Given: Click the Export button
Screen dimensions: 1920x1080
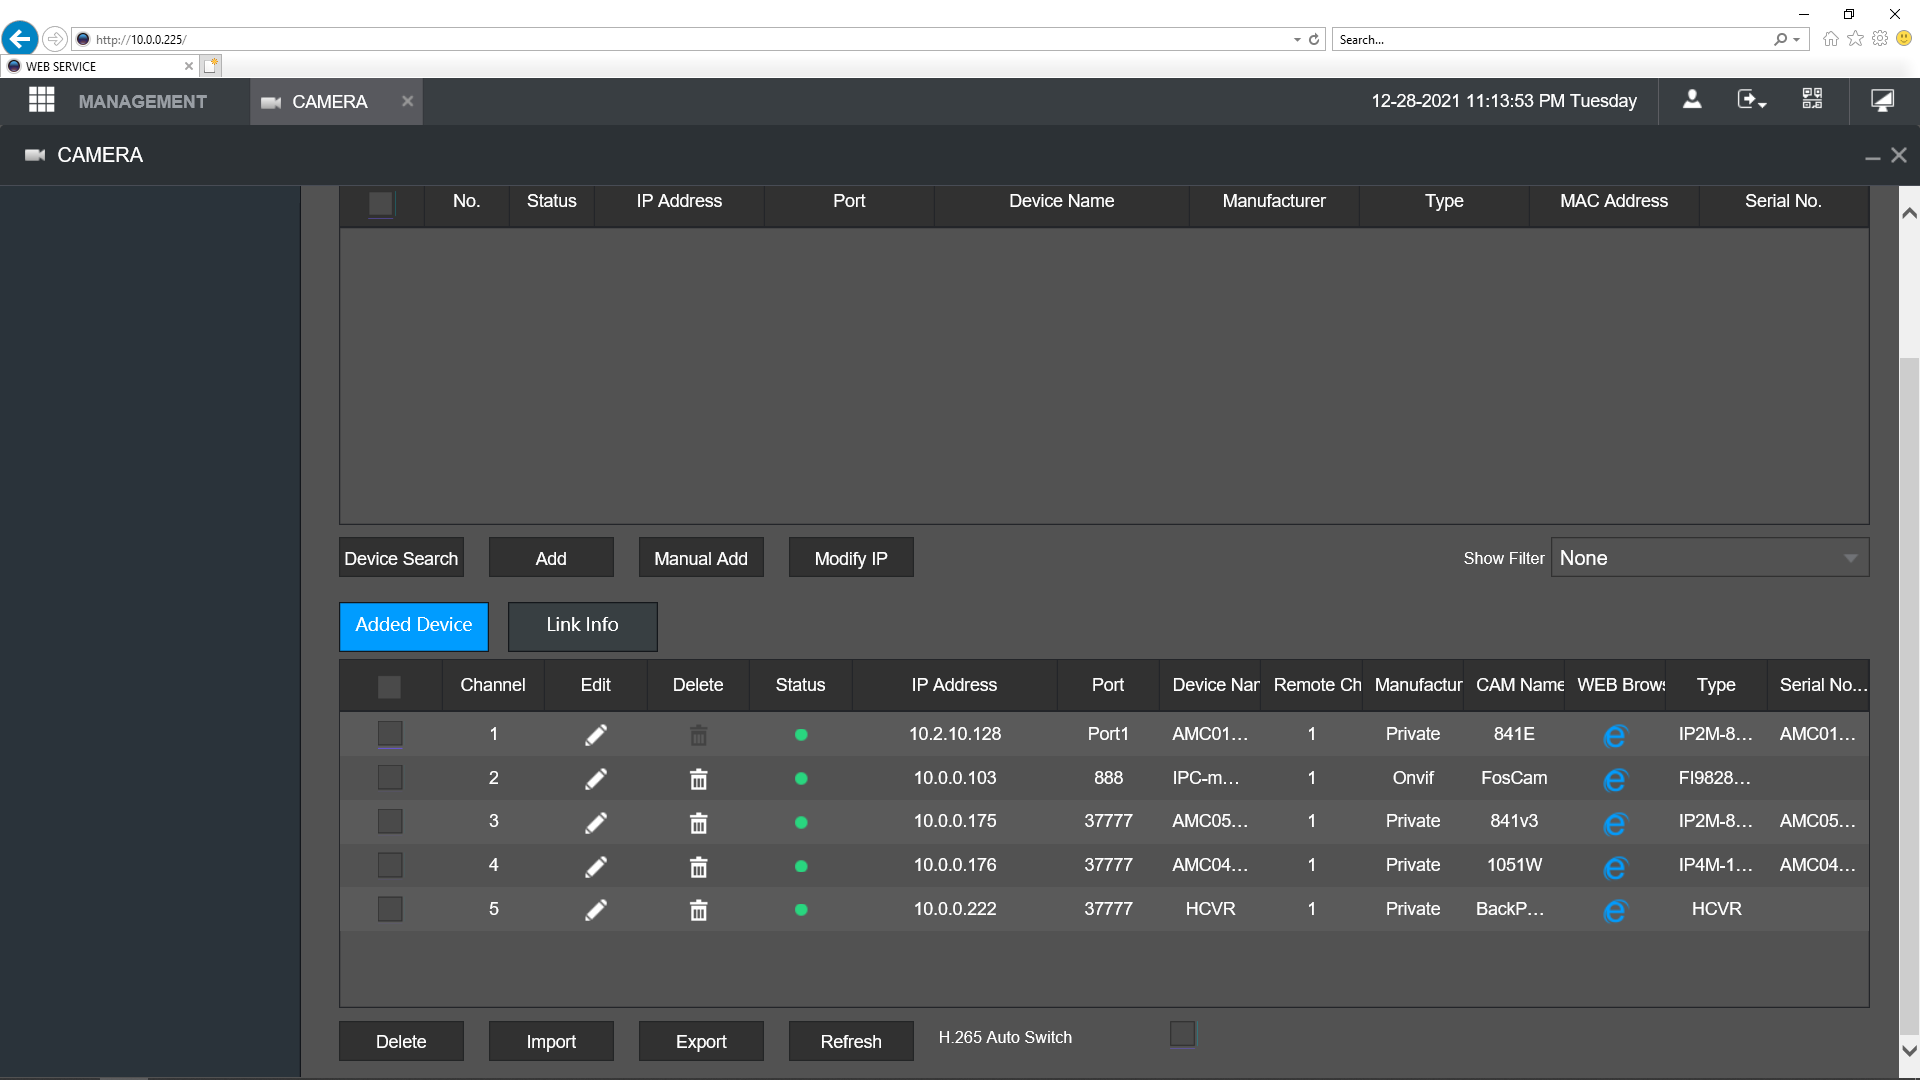Looking at the screenshot, I should tap(701, 1041).
